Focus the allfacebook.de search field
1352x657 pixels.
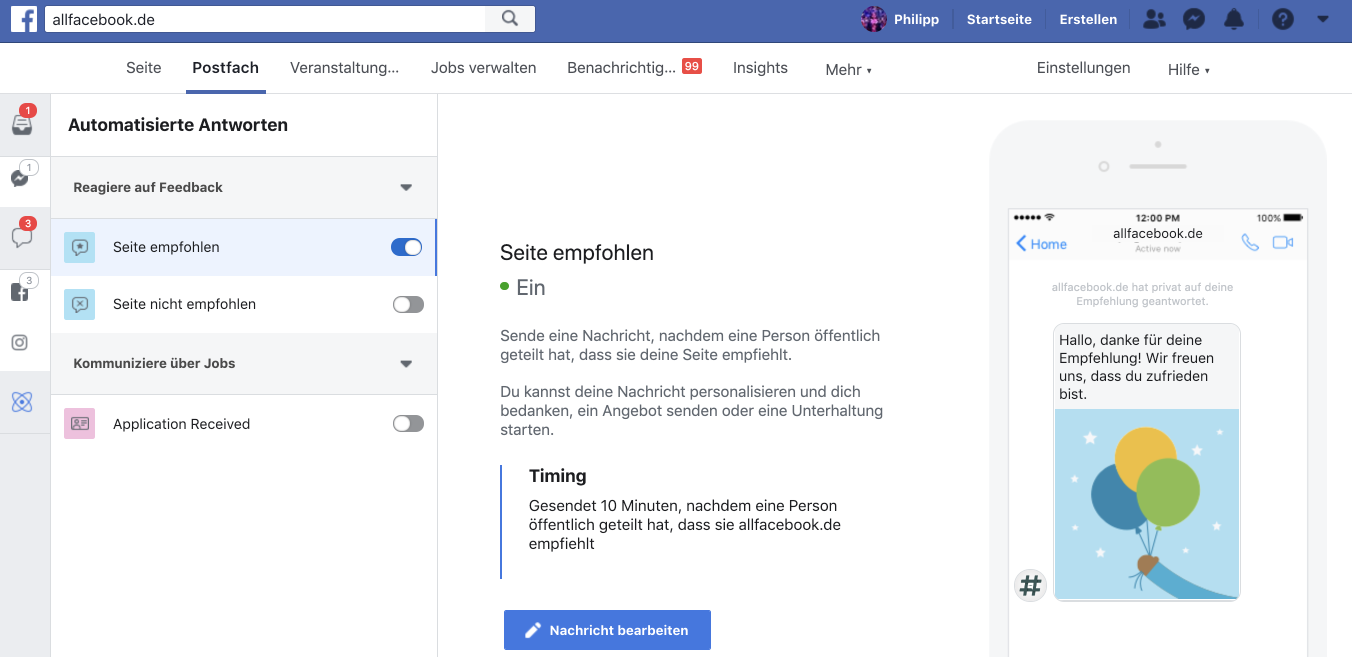click(x=265, y=19)
